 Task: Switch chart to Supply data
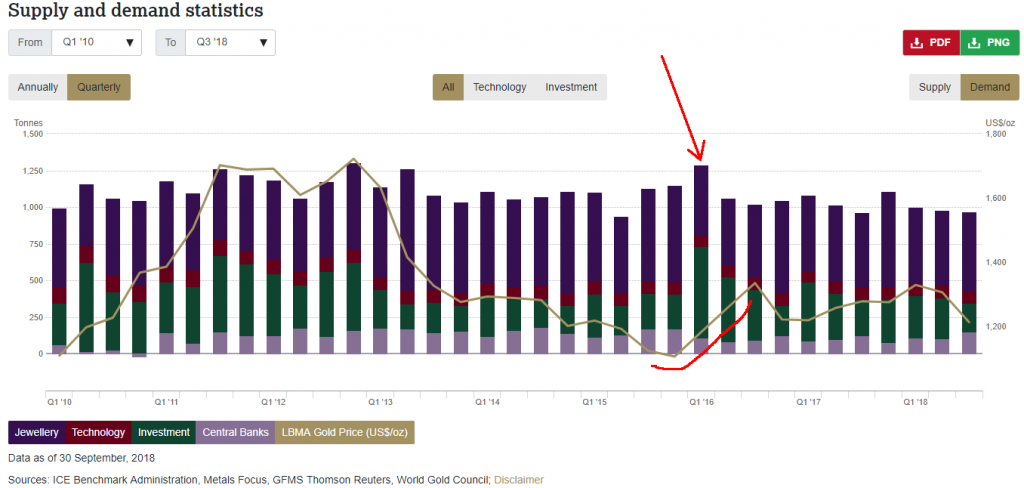[935, 87]
